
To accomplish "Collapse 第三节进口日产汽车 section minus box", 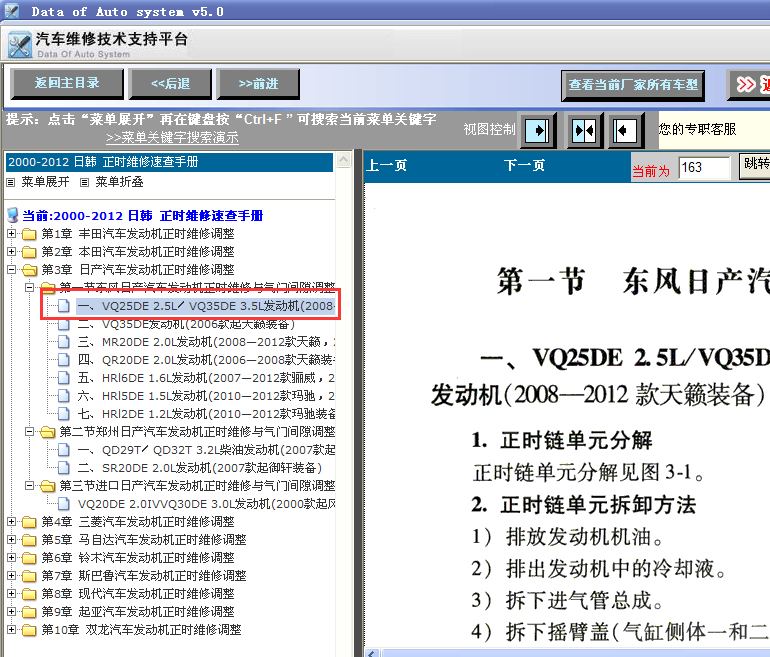I will (29, 486).
